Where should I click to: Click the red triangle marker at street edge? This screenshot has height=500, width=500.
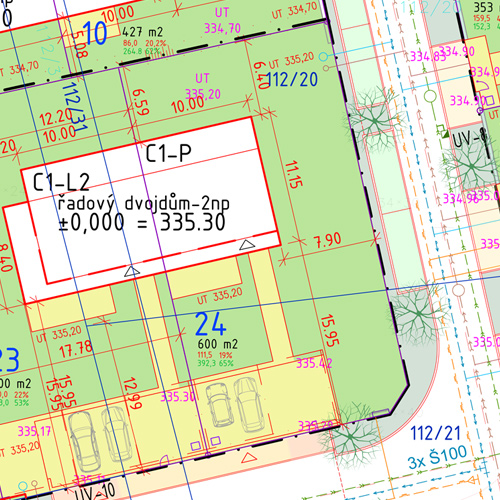[x=249, y=457]
